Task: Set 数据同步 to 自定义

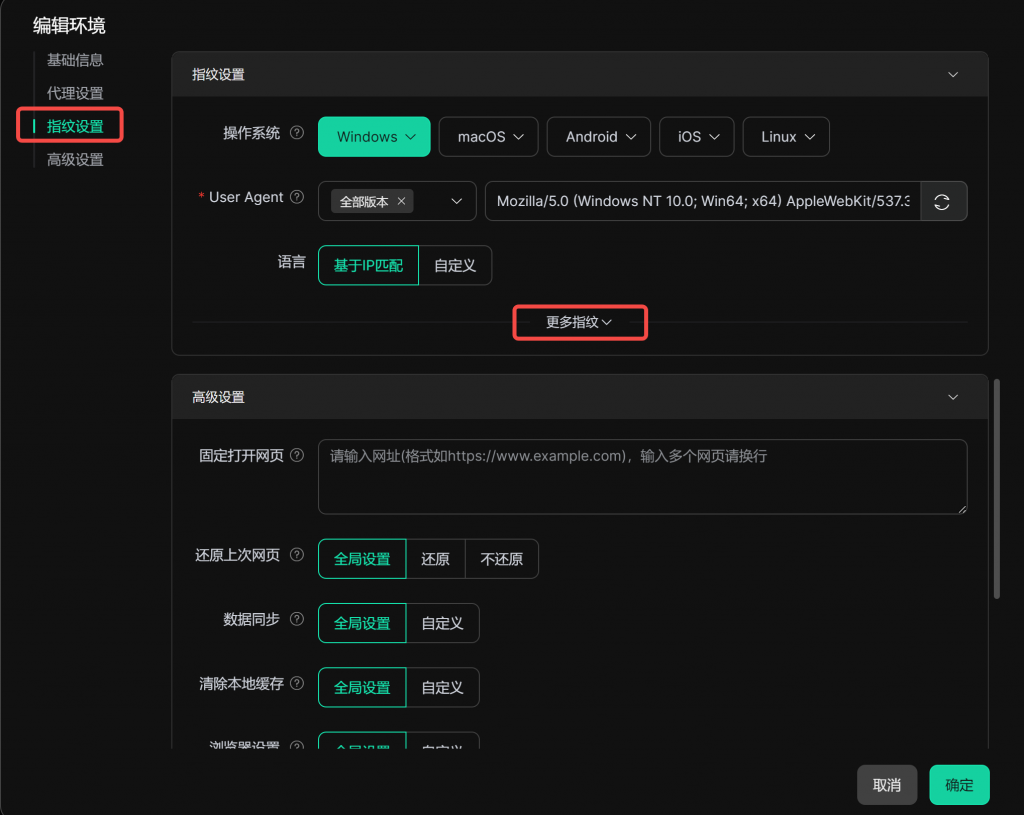Action: (x=442, y=623)
